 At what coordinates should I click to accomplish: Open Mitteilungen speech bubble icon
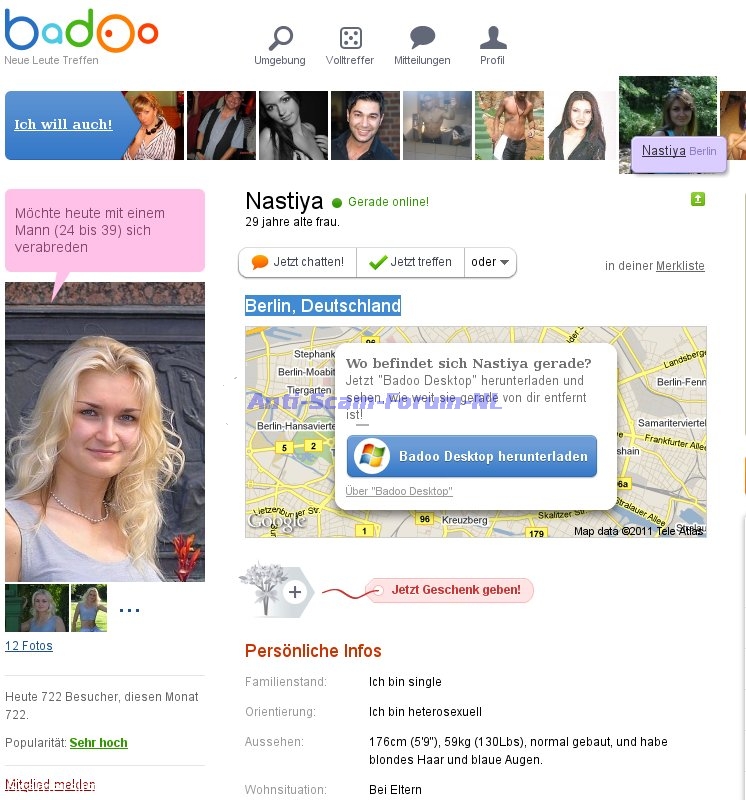pos(422,37)
